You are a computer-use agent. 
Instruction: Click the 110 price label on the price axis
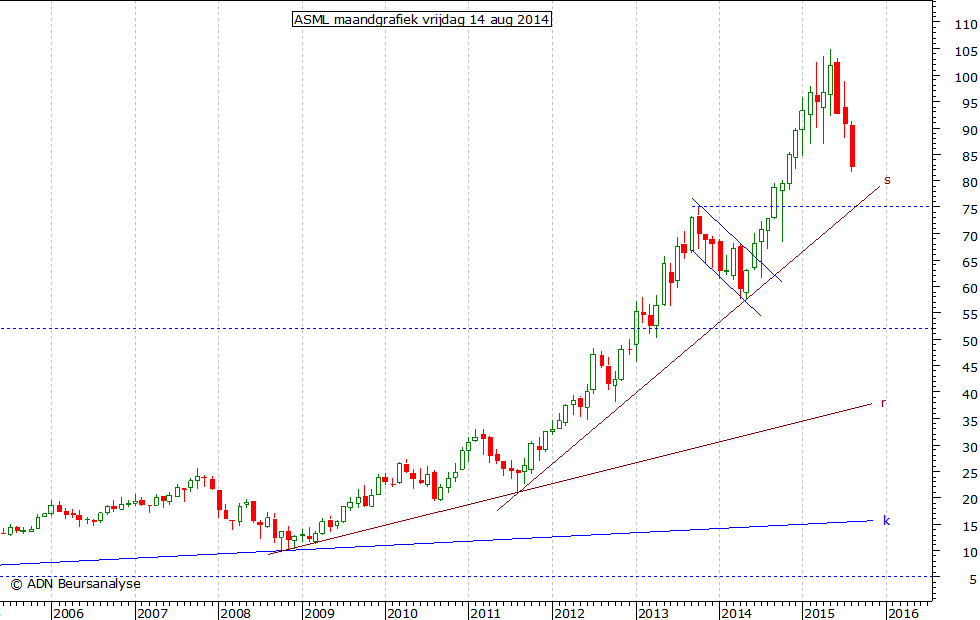[x=966, y=25]
